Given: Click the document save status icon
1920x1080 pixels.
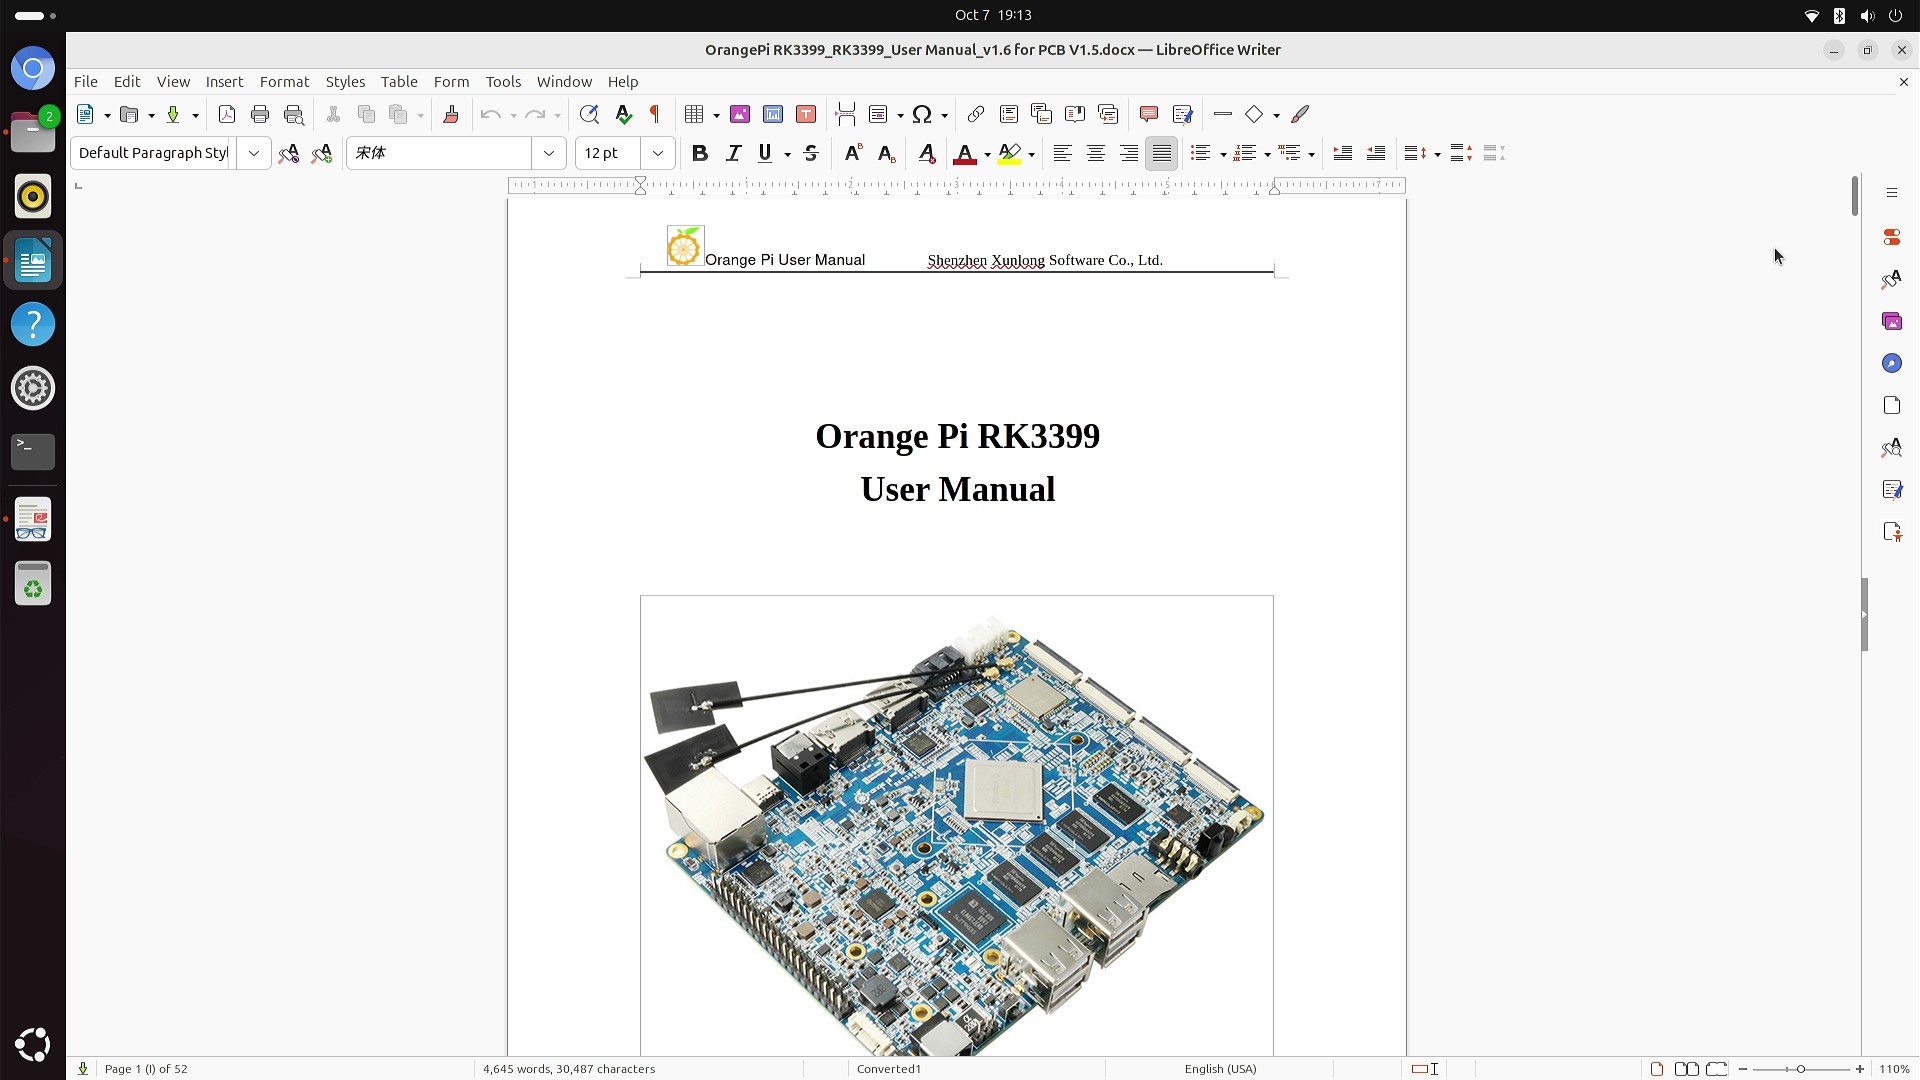Looking at the screenshot, I should (83, 1069).
